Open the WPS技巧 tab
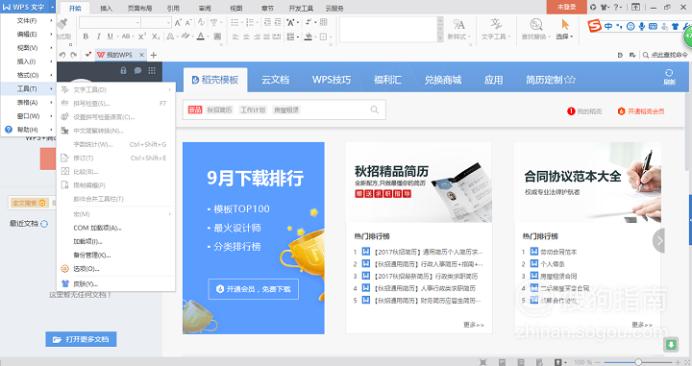692x366 pixels. point(331,80)
